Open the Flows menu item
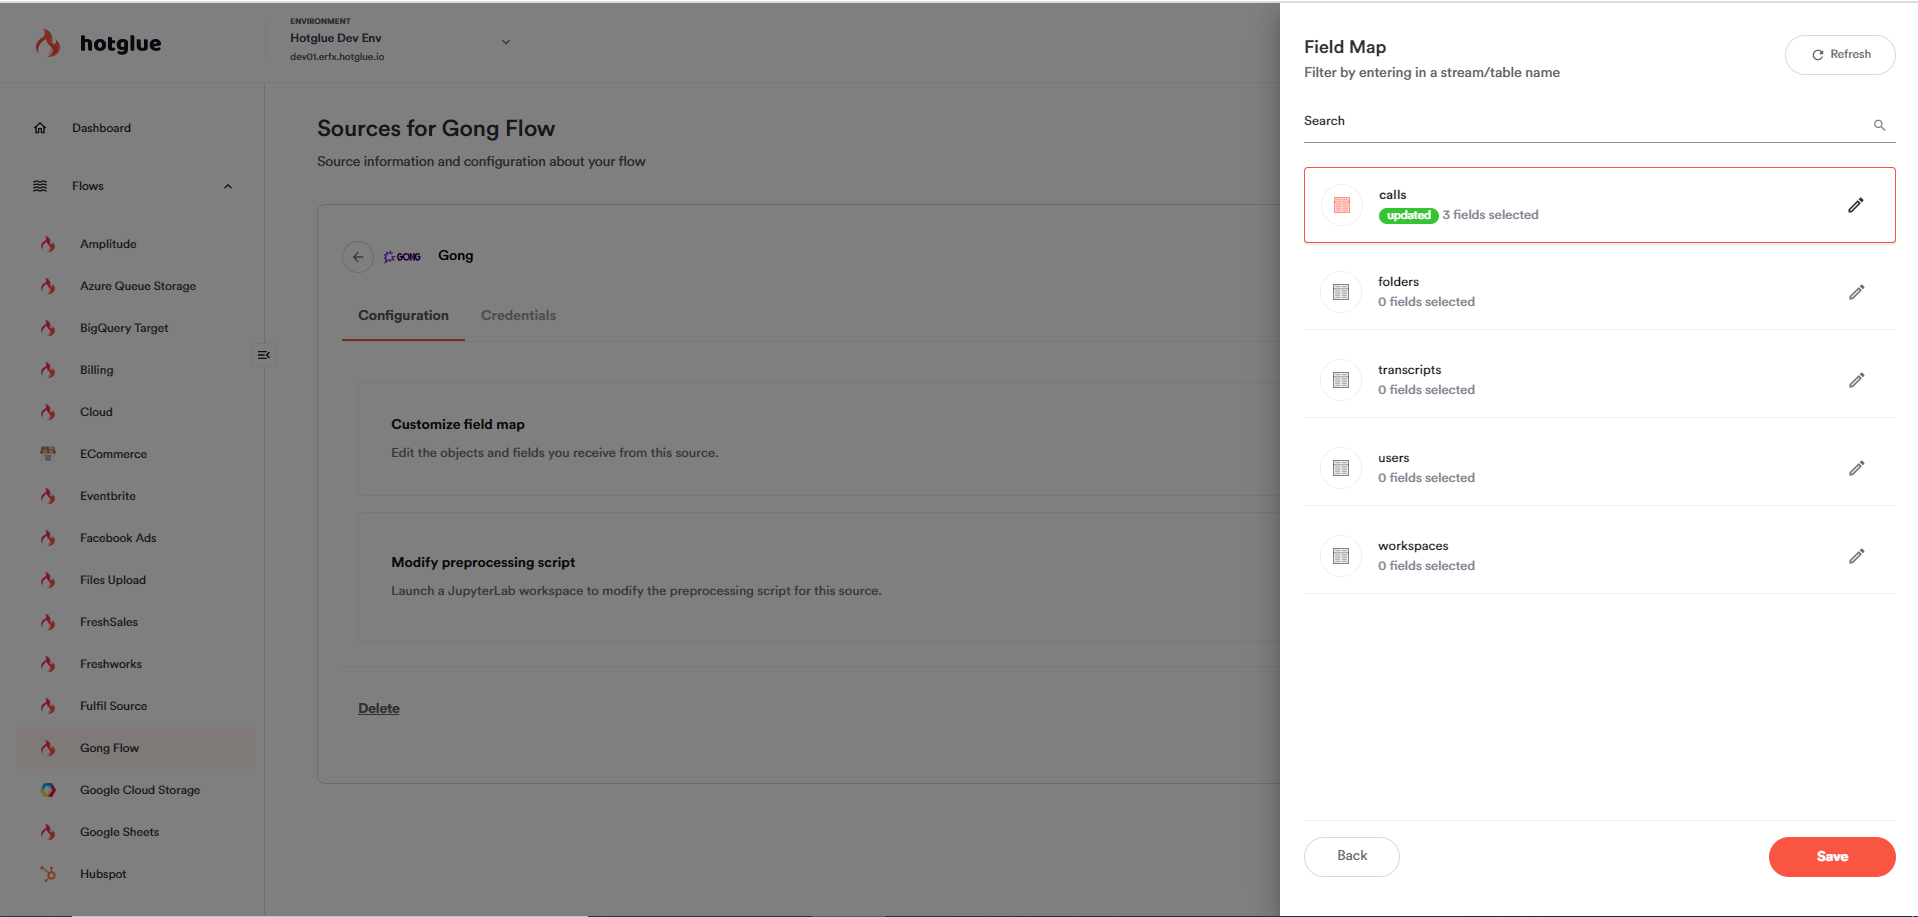This screenshot has height=917, width=1918. pyautogui.click(x=88, y=186)
